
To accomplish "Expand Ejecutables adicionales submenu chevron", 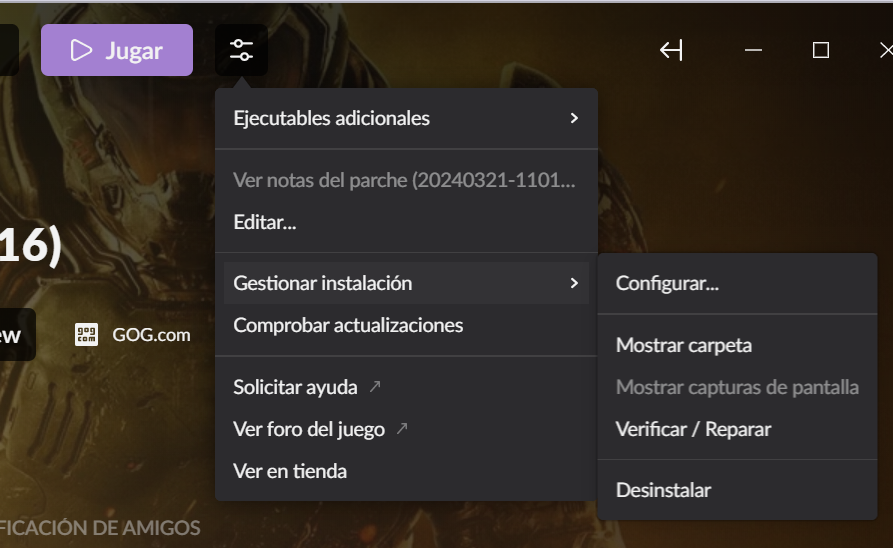I will tap(574, 118).
